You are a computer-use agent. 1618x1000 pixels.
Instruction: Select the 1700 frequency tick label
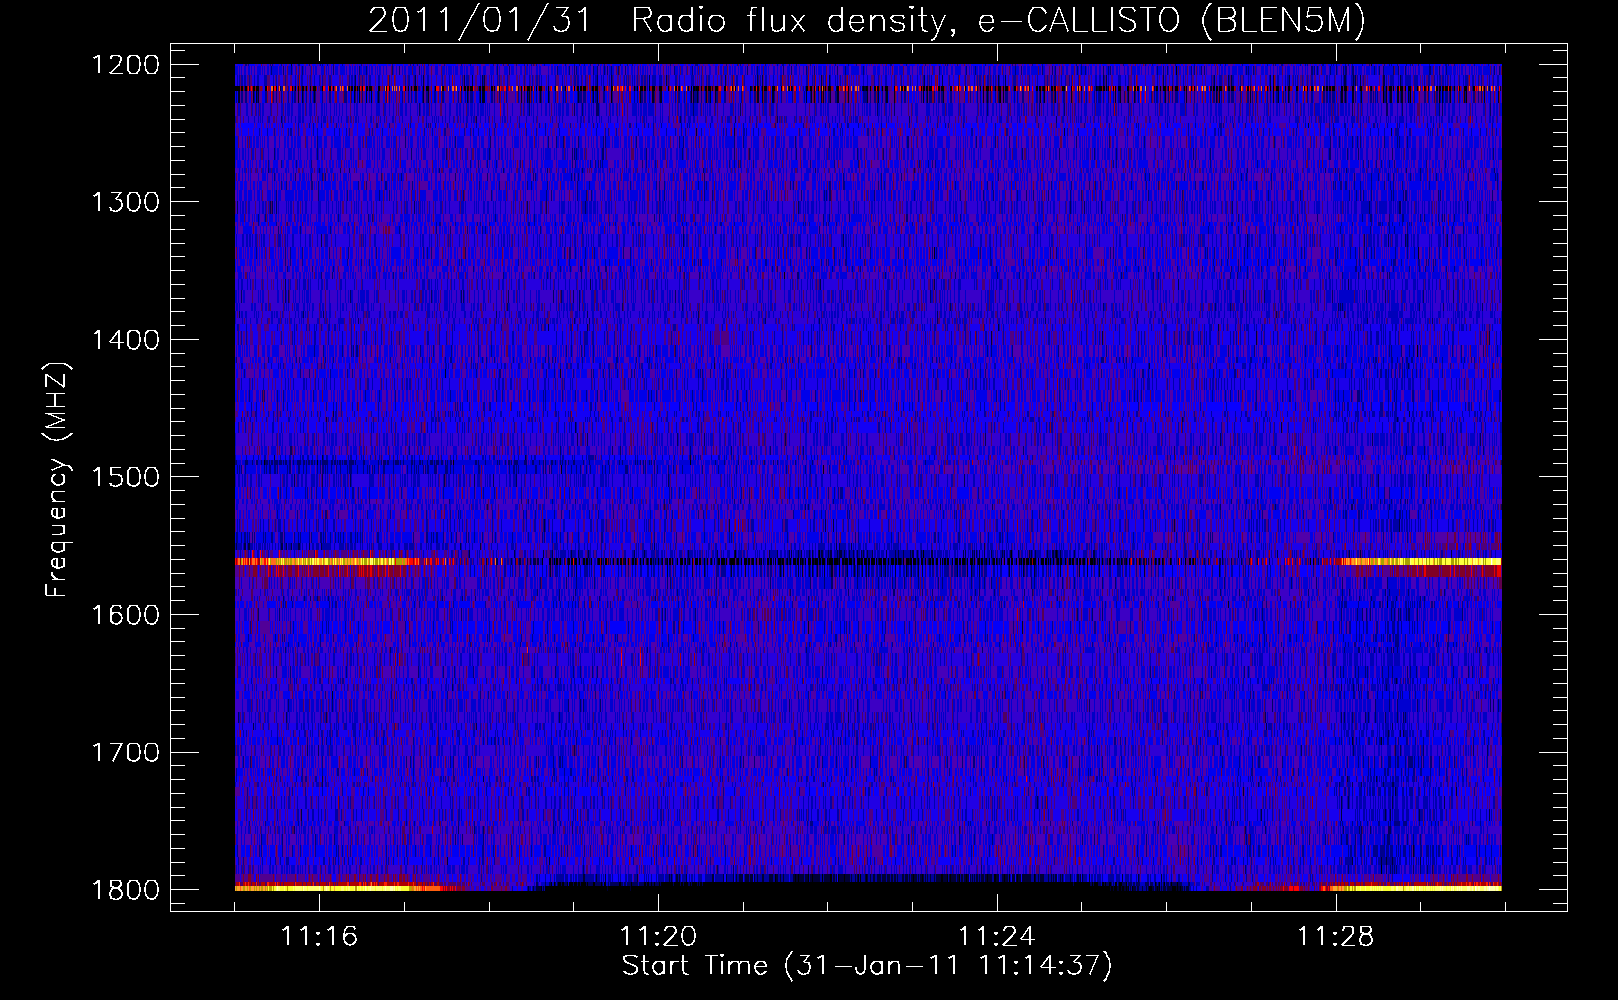tap(125, 752)
